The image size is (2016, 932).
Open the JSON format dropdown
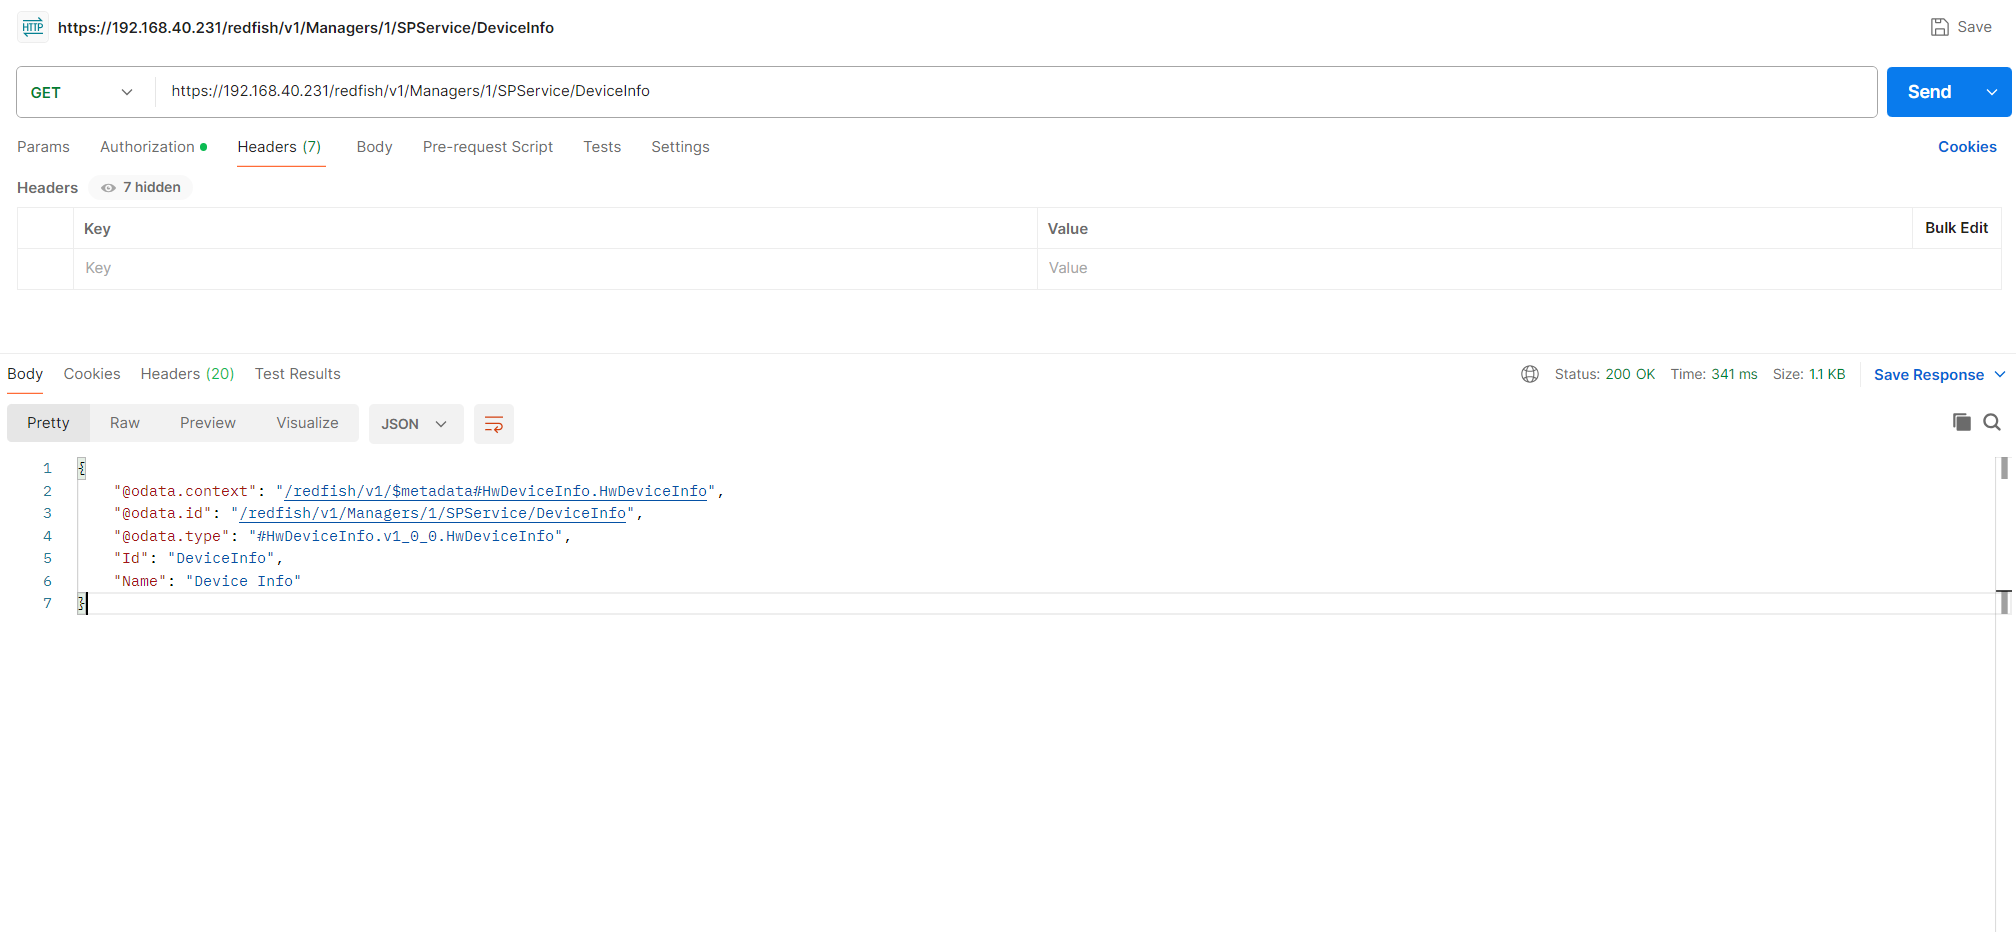[414, 424]
